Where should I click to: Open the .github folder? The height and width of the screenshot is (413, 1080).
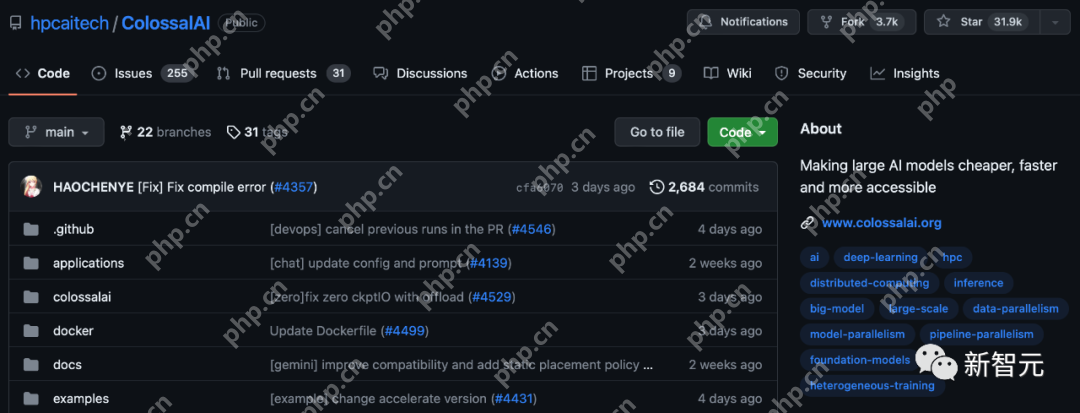[x=73, y=229]
